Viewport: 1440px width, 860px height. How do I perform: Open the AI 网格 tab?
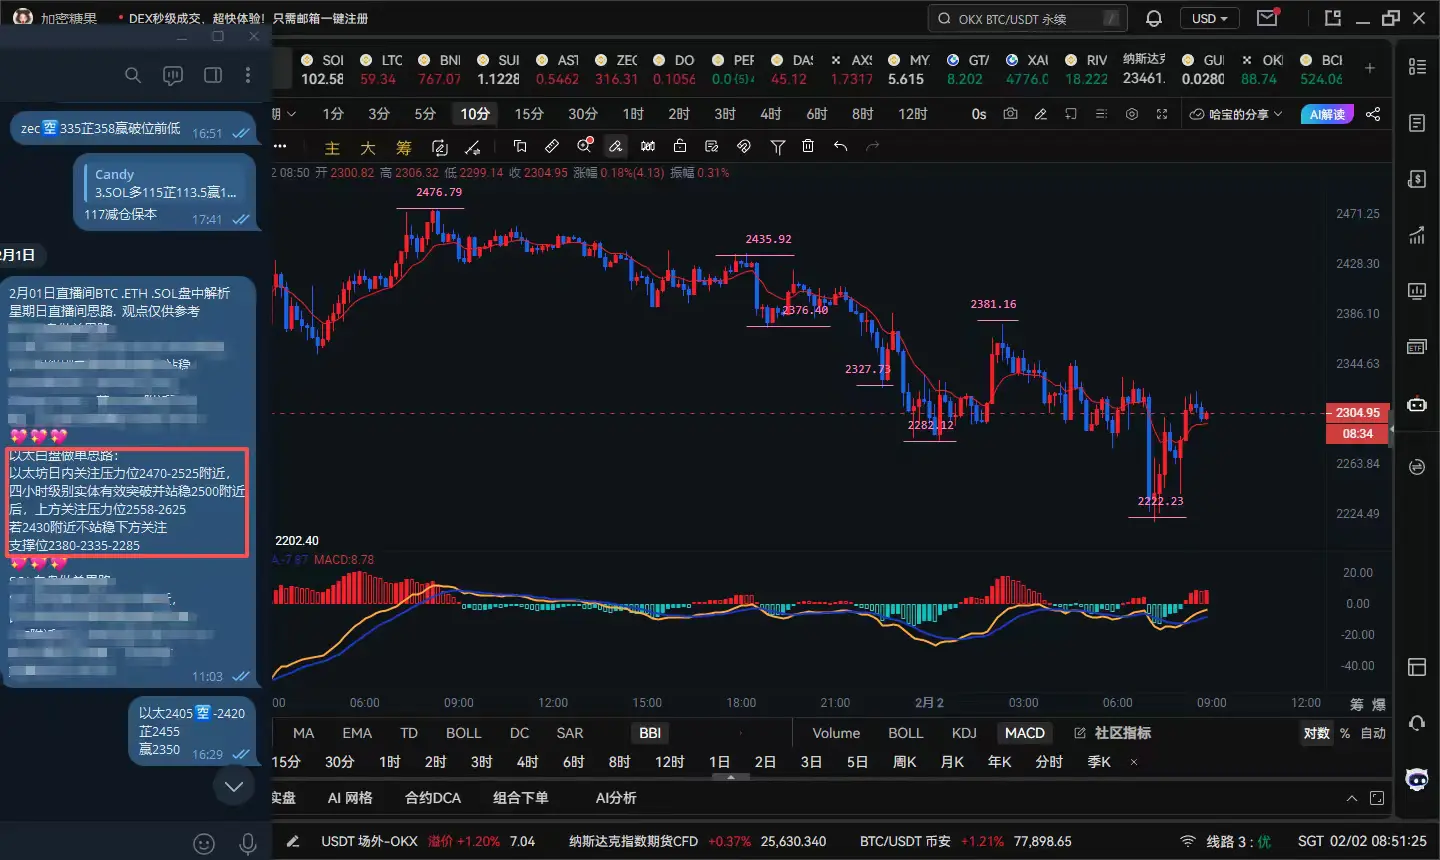(350, 798)
